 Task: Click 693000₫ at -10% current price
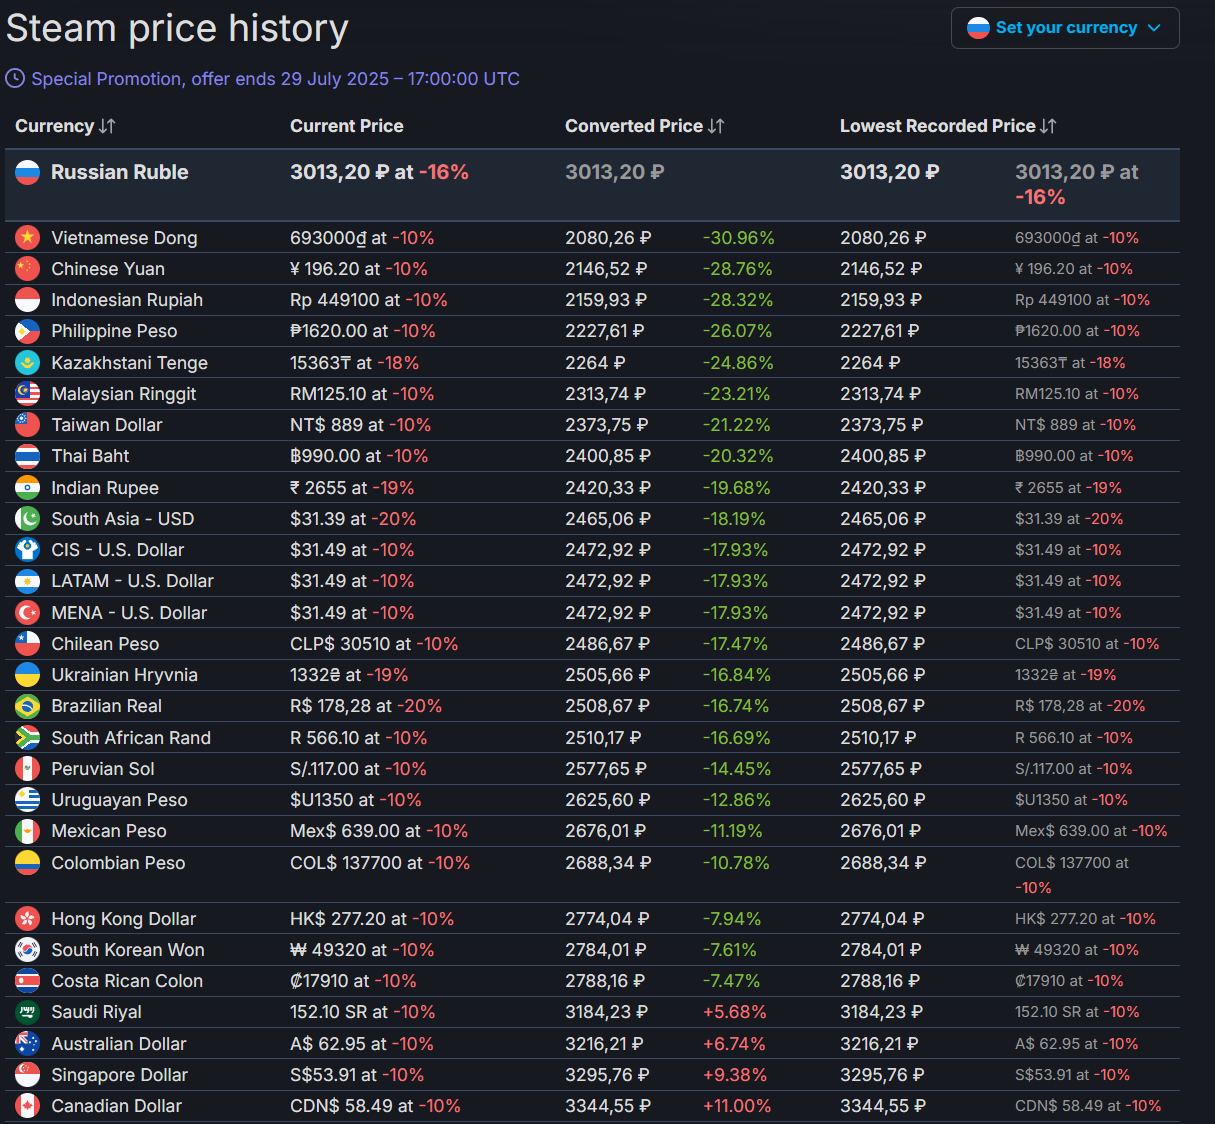[x=362, y=238]
